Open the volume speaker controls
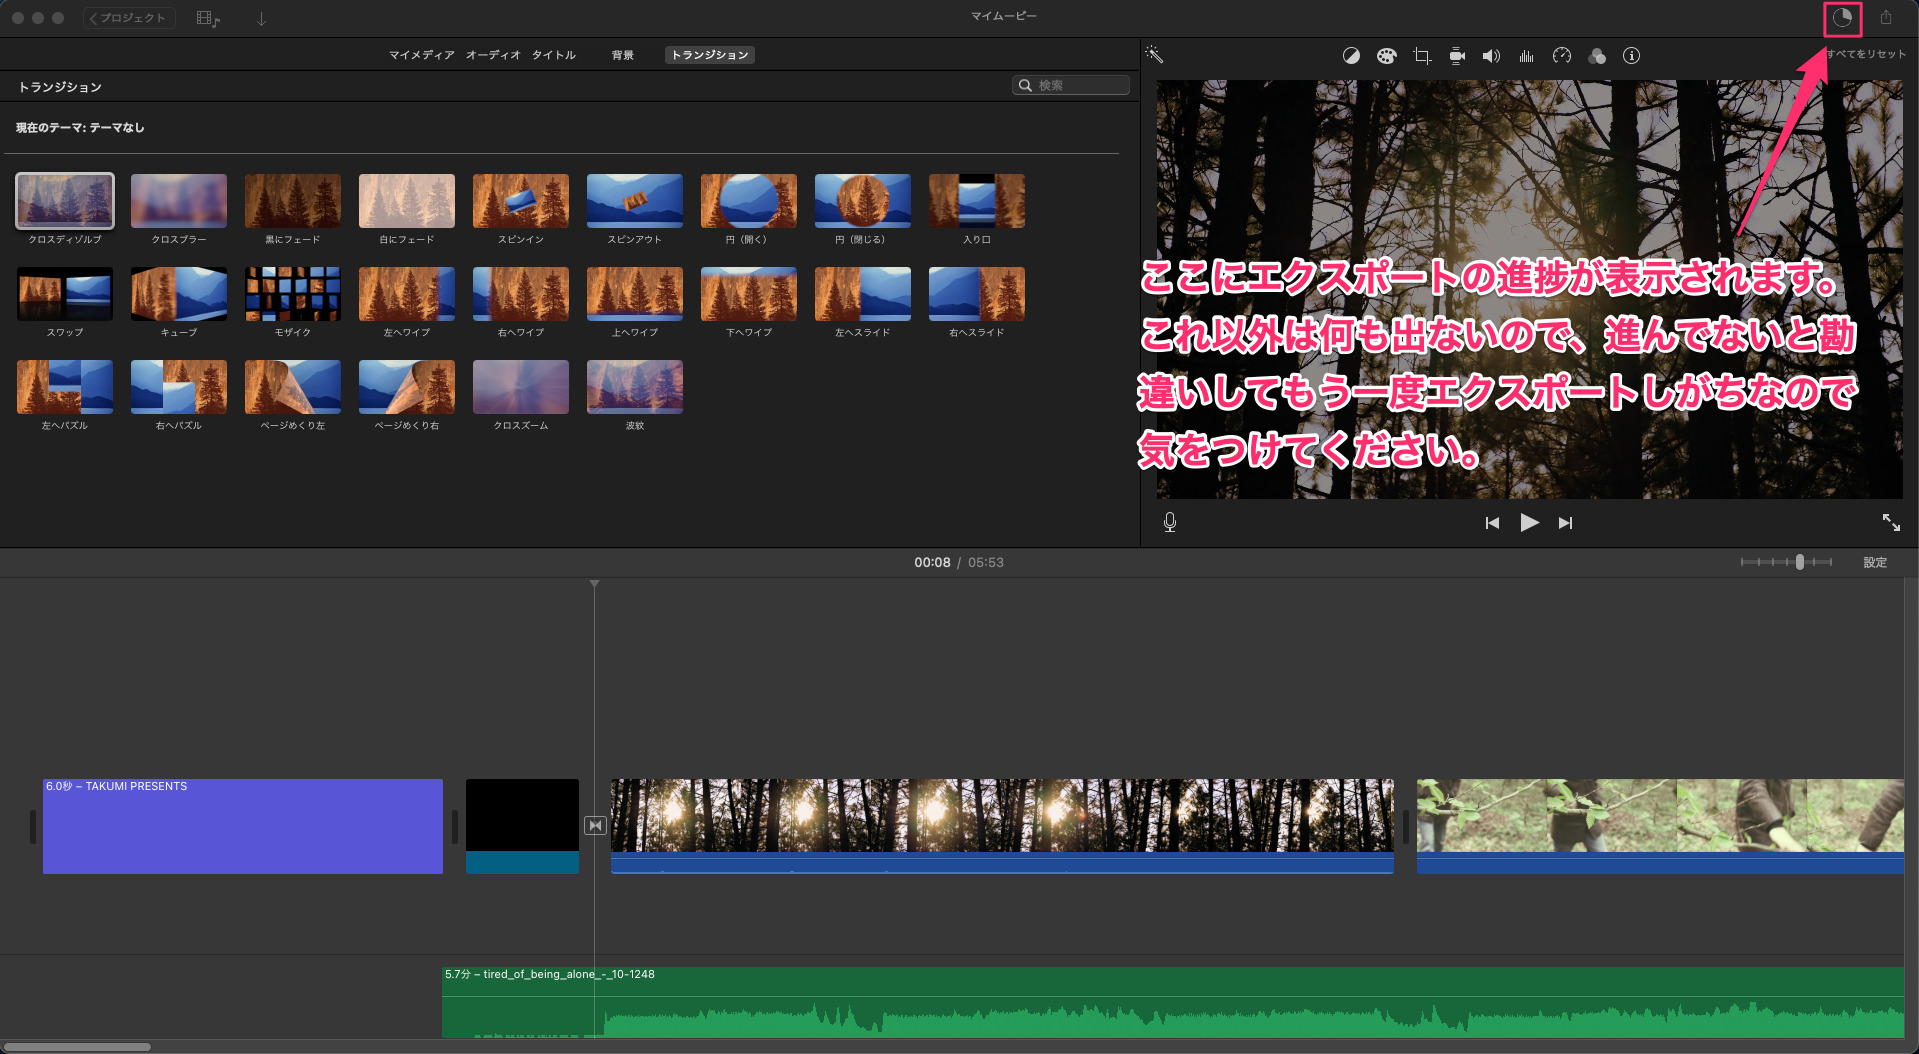This screenshot has height=1054, width=1919. coord(1491,56)
